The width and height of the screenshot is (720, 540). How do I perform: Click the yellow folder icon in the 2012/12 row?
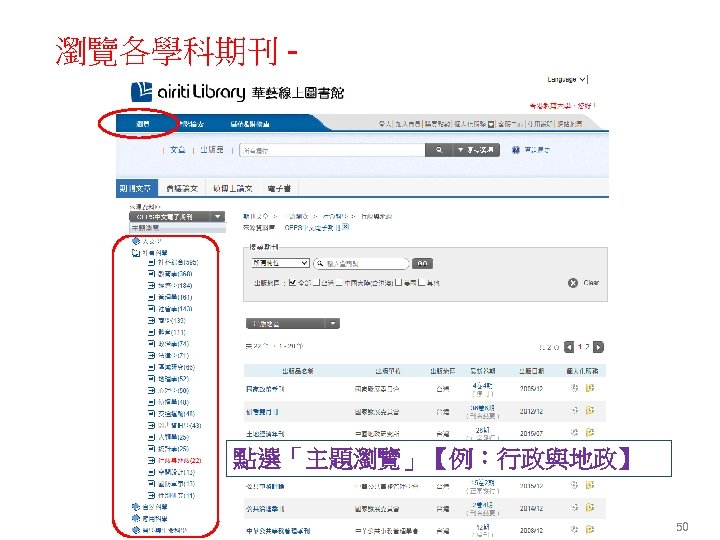590,410
